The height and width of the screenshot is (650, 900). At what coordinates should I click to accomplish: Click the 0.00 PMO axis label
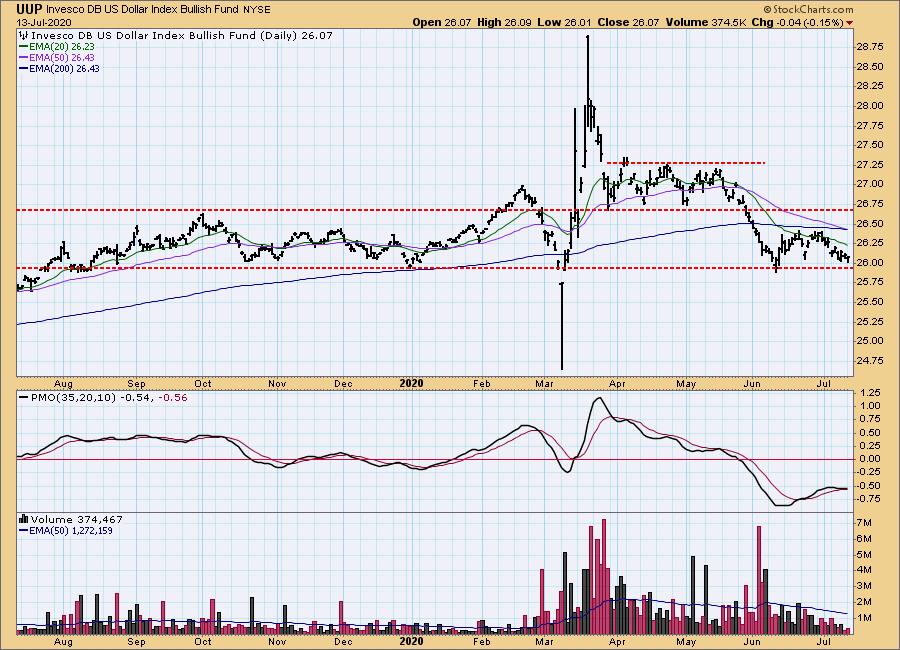(x=870, y=459)
